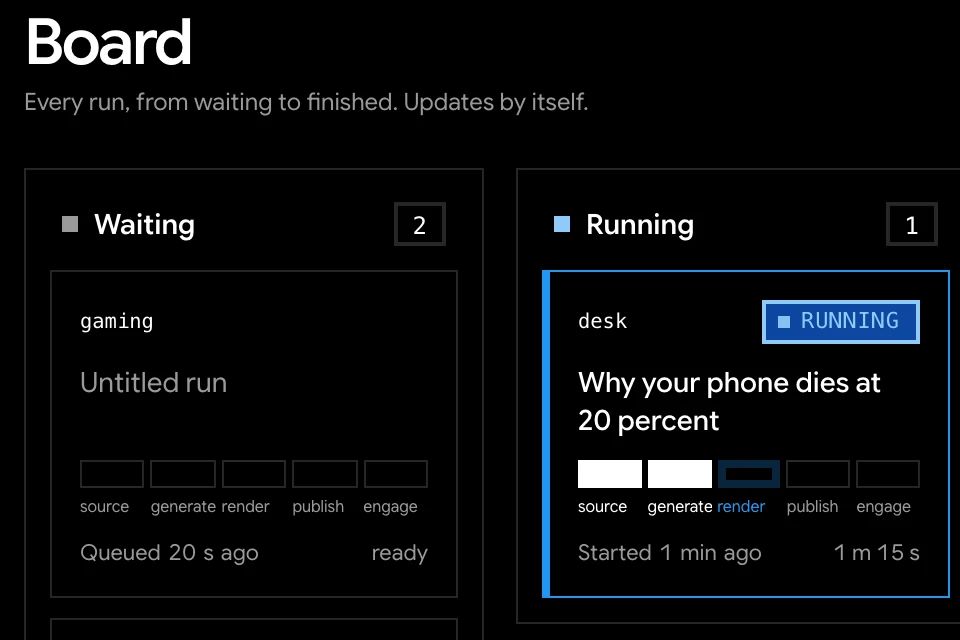This screenshot has width=960, height=640.
Task: Click 'Started 1 min ago' text
Action: pyautogui.click(x=669, y=552)
